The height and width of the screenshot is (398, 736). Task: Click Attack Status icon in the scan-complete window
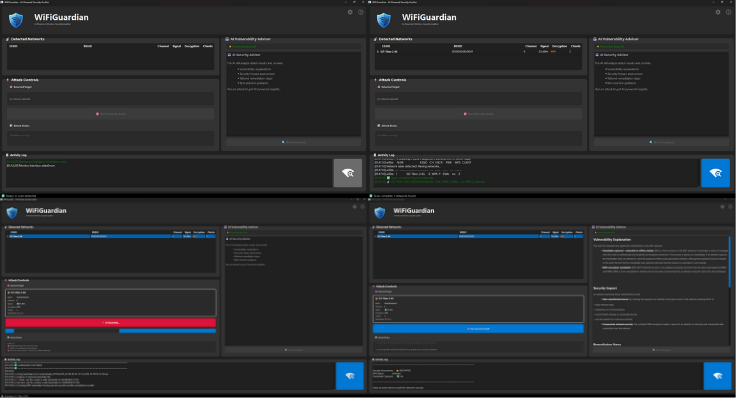click(378, 125)
